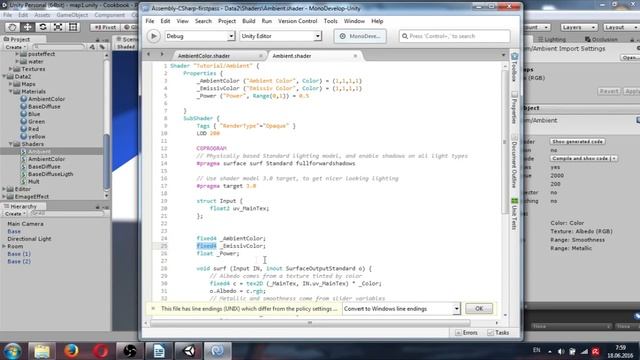Navigate back with left arrow in tab bar
Image resolution: width=640 pixels, height=360 pixels.
tap(149, 54)
